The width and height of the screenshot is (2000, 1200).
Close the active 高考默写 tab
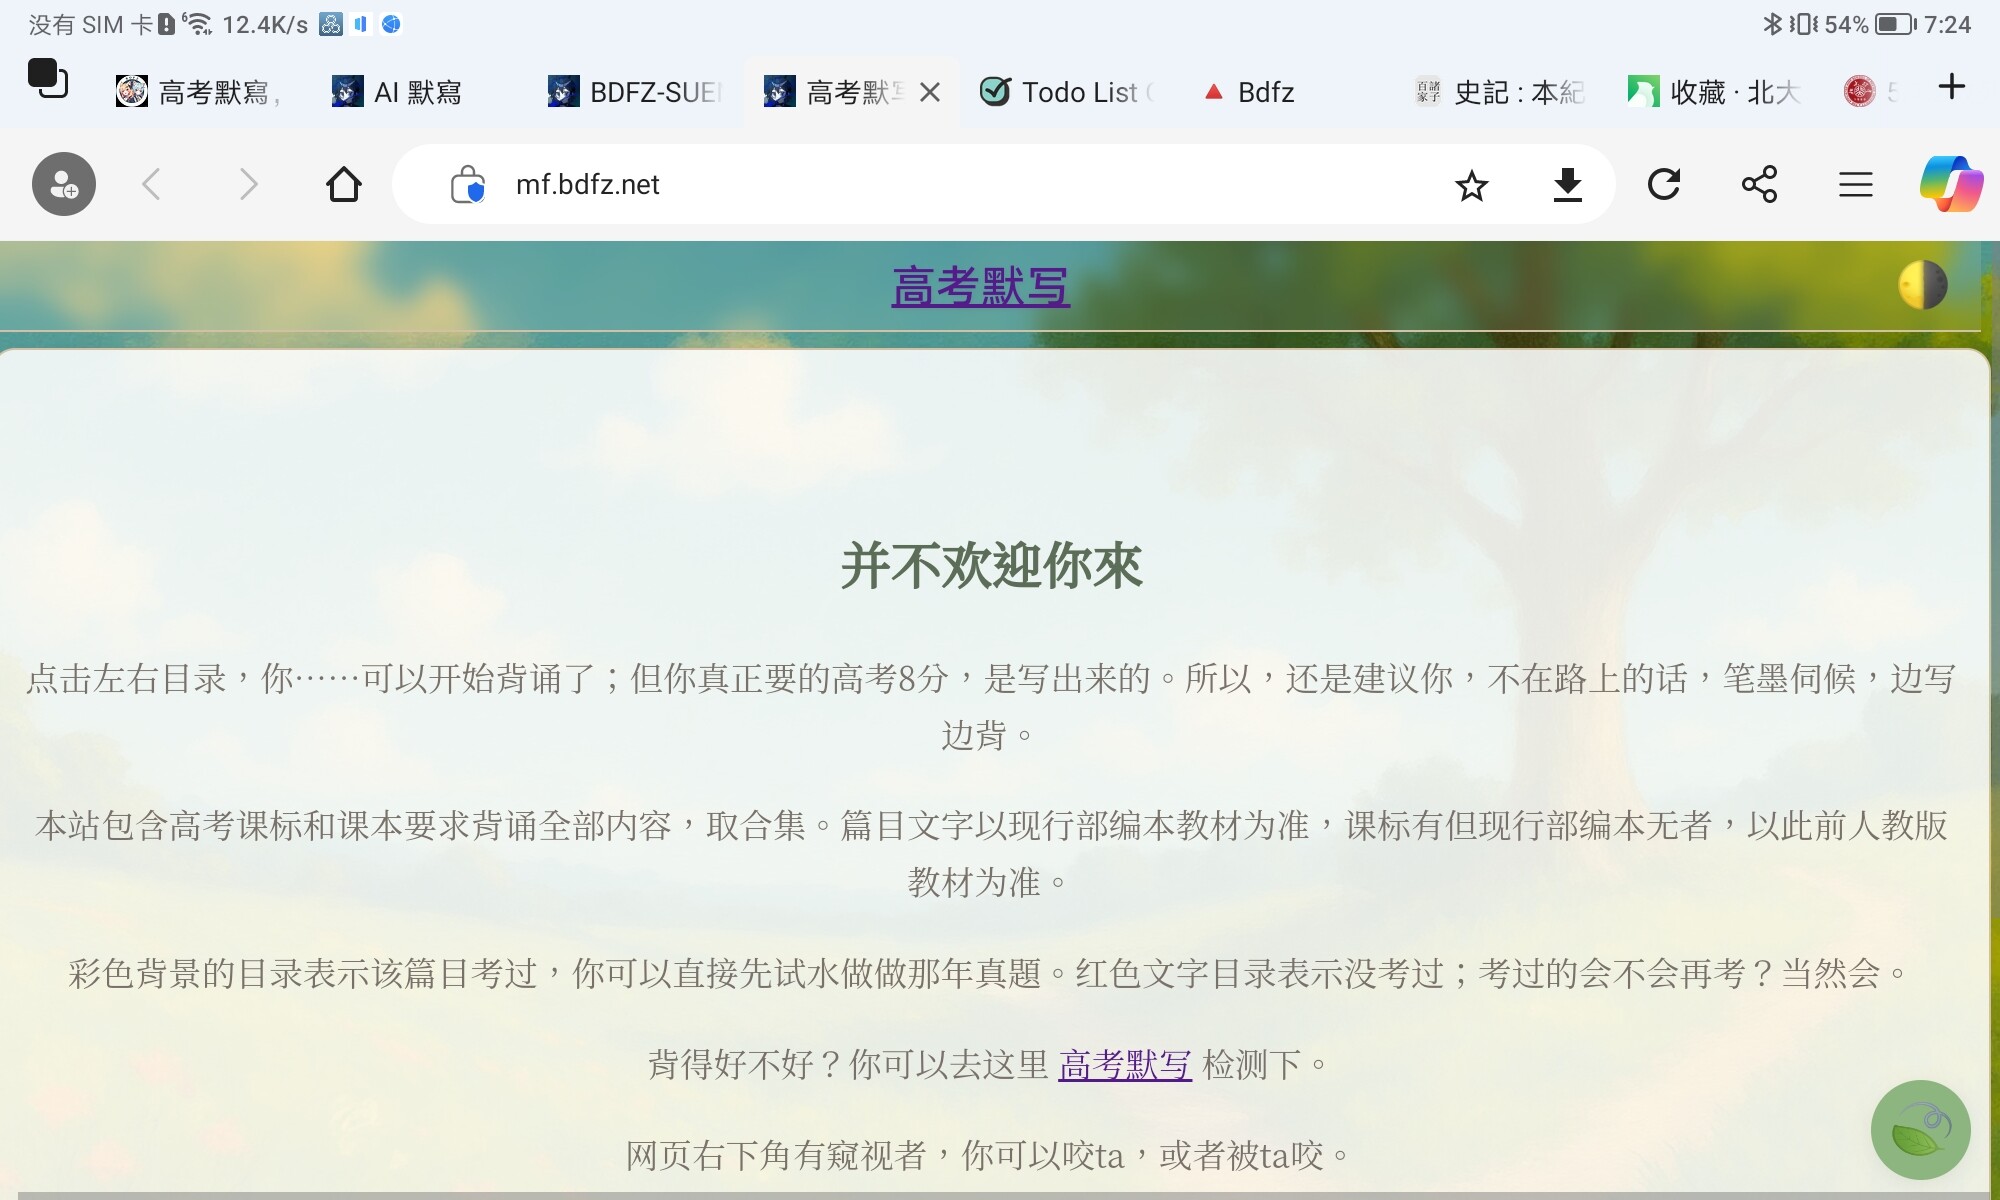pyautogui.click(x=930, y=93)
